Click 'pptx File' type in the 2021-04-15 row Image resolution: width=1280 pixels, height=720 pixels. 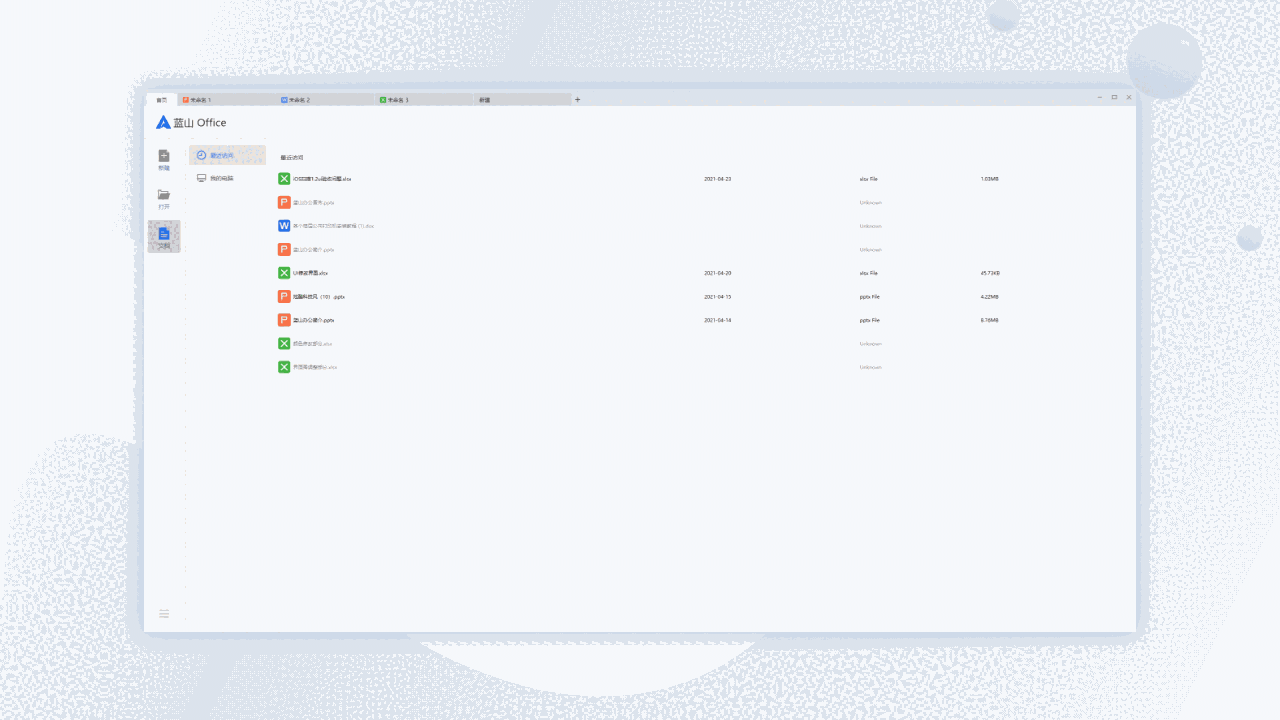click(x=870, y=297)
